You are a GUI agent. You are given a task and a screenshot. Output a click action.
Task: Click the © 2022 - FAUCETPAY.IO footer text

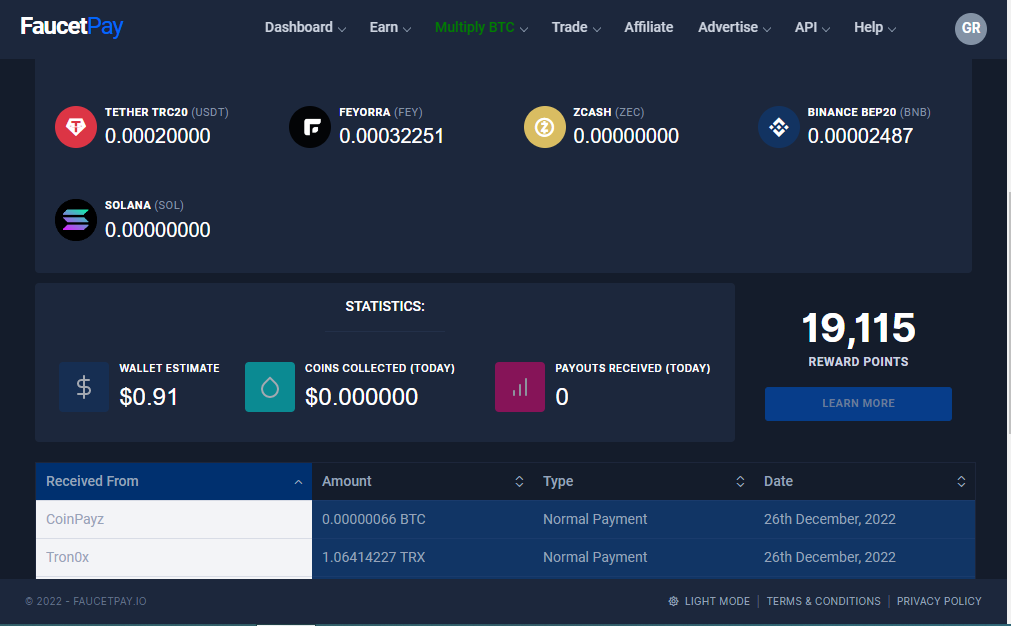pyautogui.click(x=86, y=601)
